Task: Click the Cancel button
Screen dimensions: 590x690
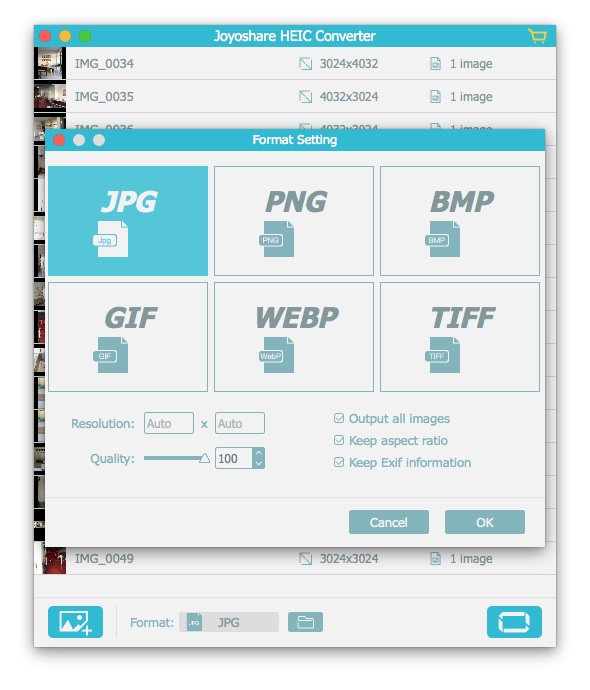Action: click(x=388, y=522)
